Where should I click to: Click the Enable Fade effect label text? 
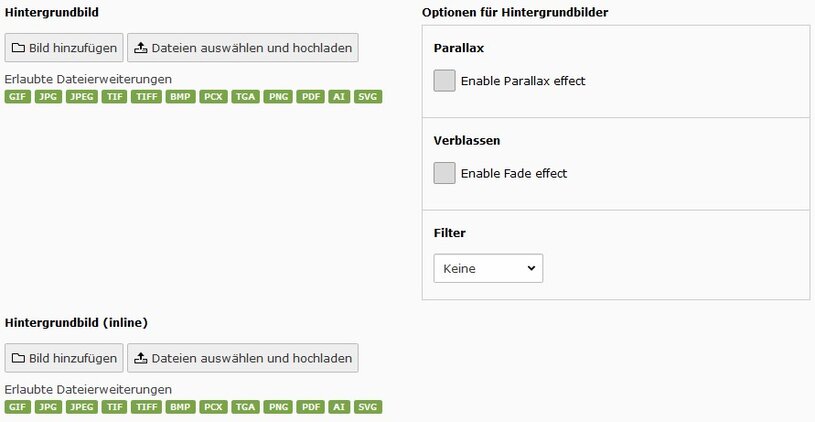pyautogui.click(x=514, y=173)
